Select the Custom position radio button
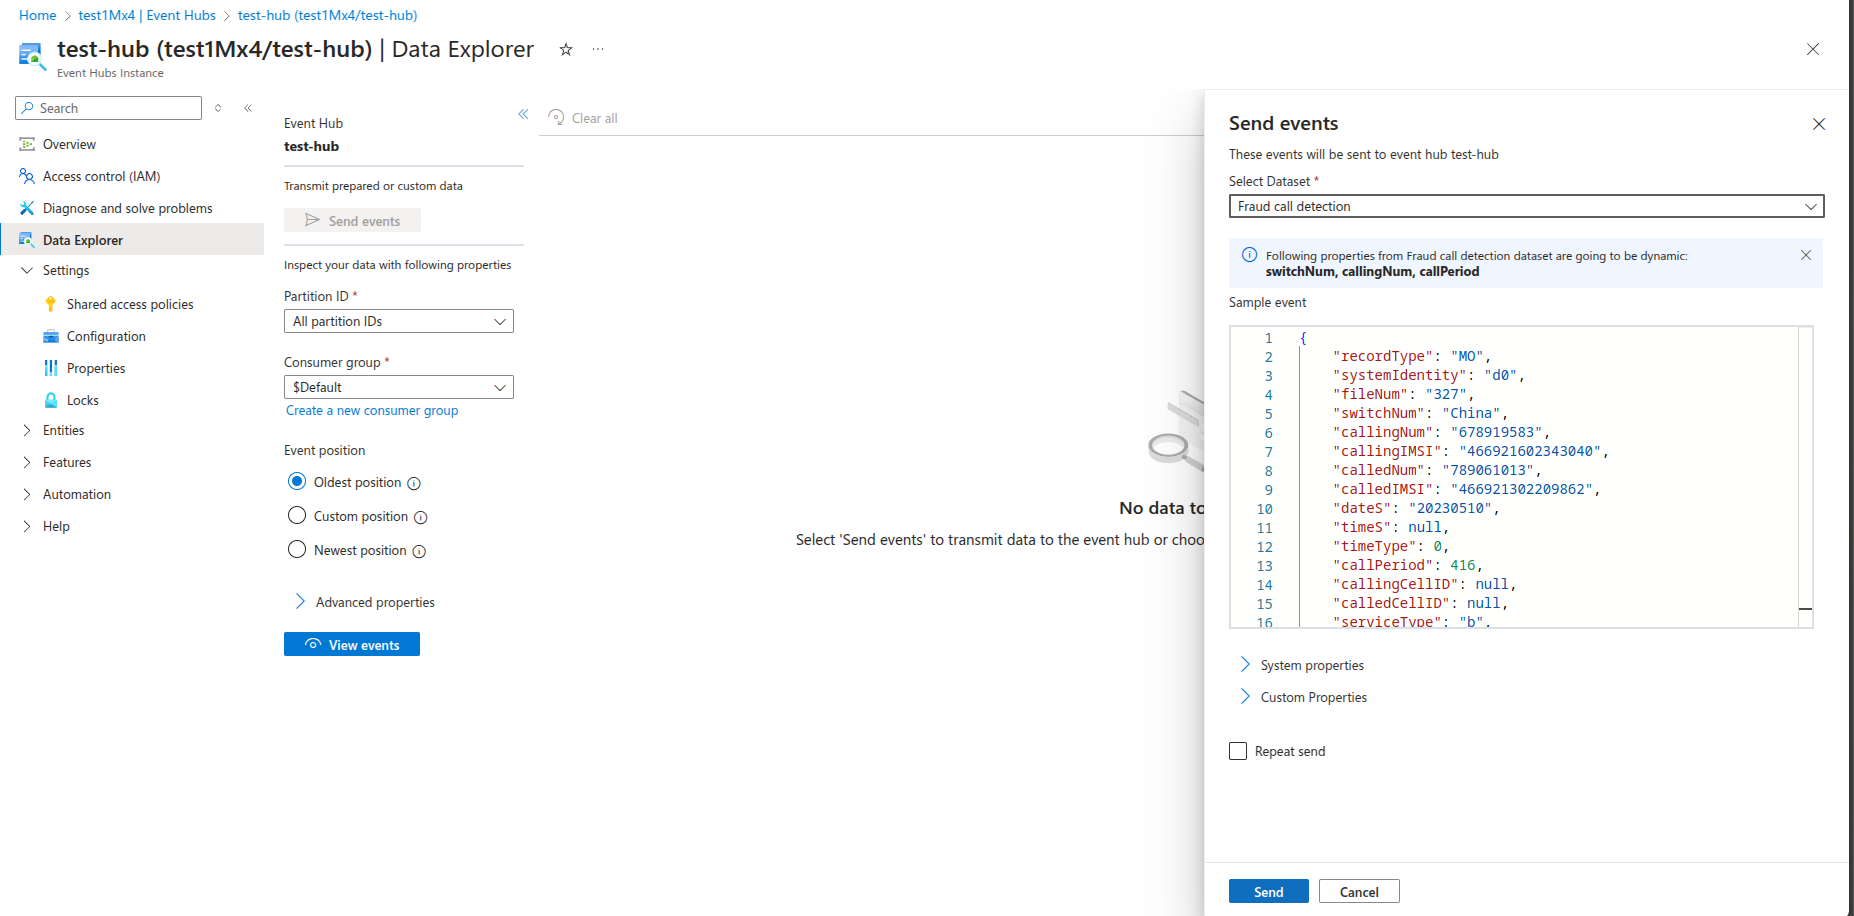Viewport: 1854px width, 916px height. pyautogui.click(x=297, y=515)
